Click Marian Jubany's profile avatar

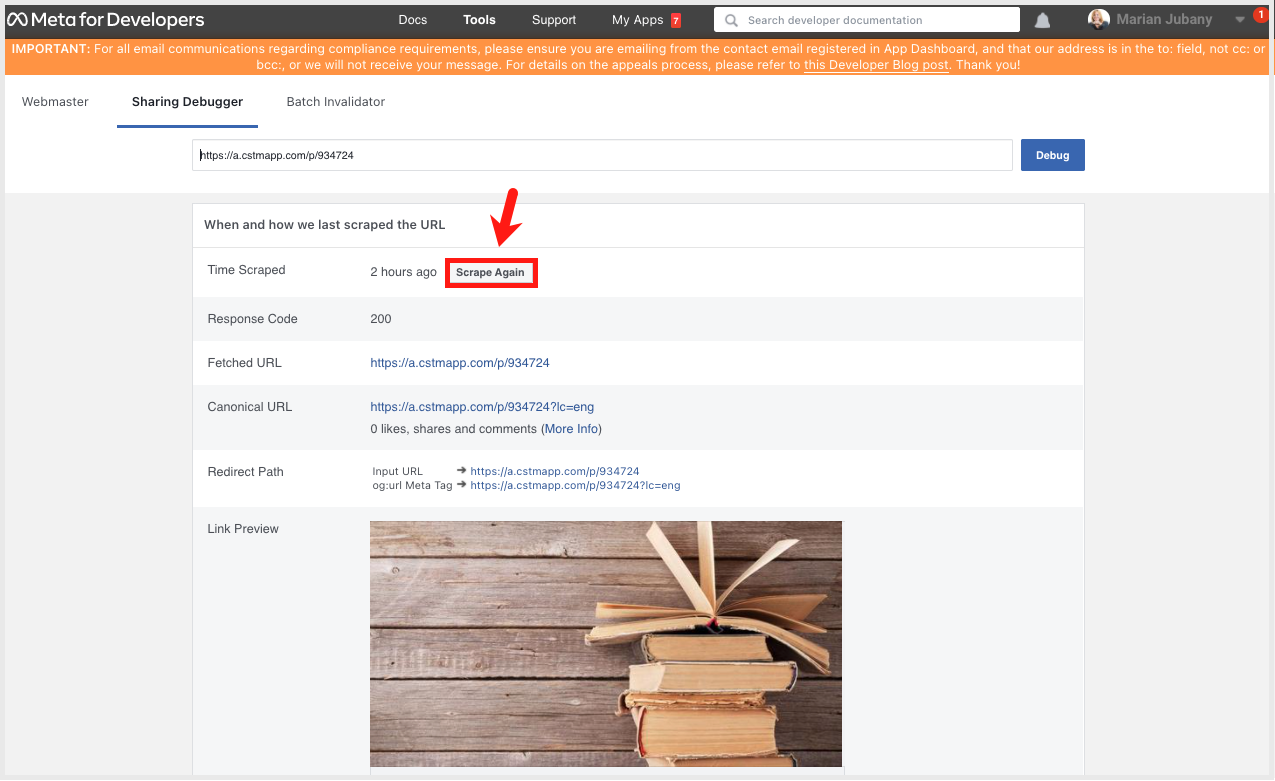[x=1098, y=20]
